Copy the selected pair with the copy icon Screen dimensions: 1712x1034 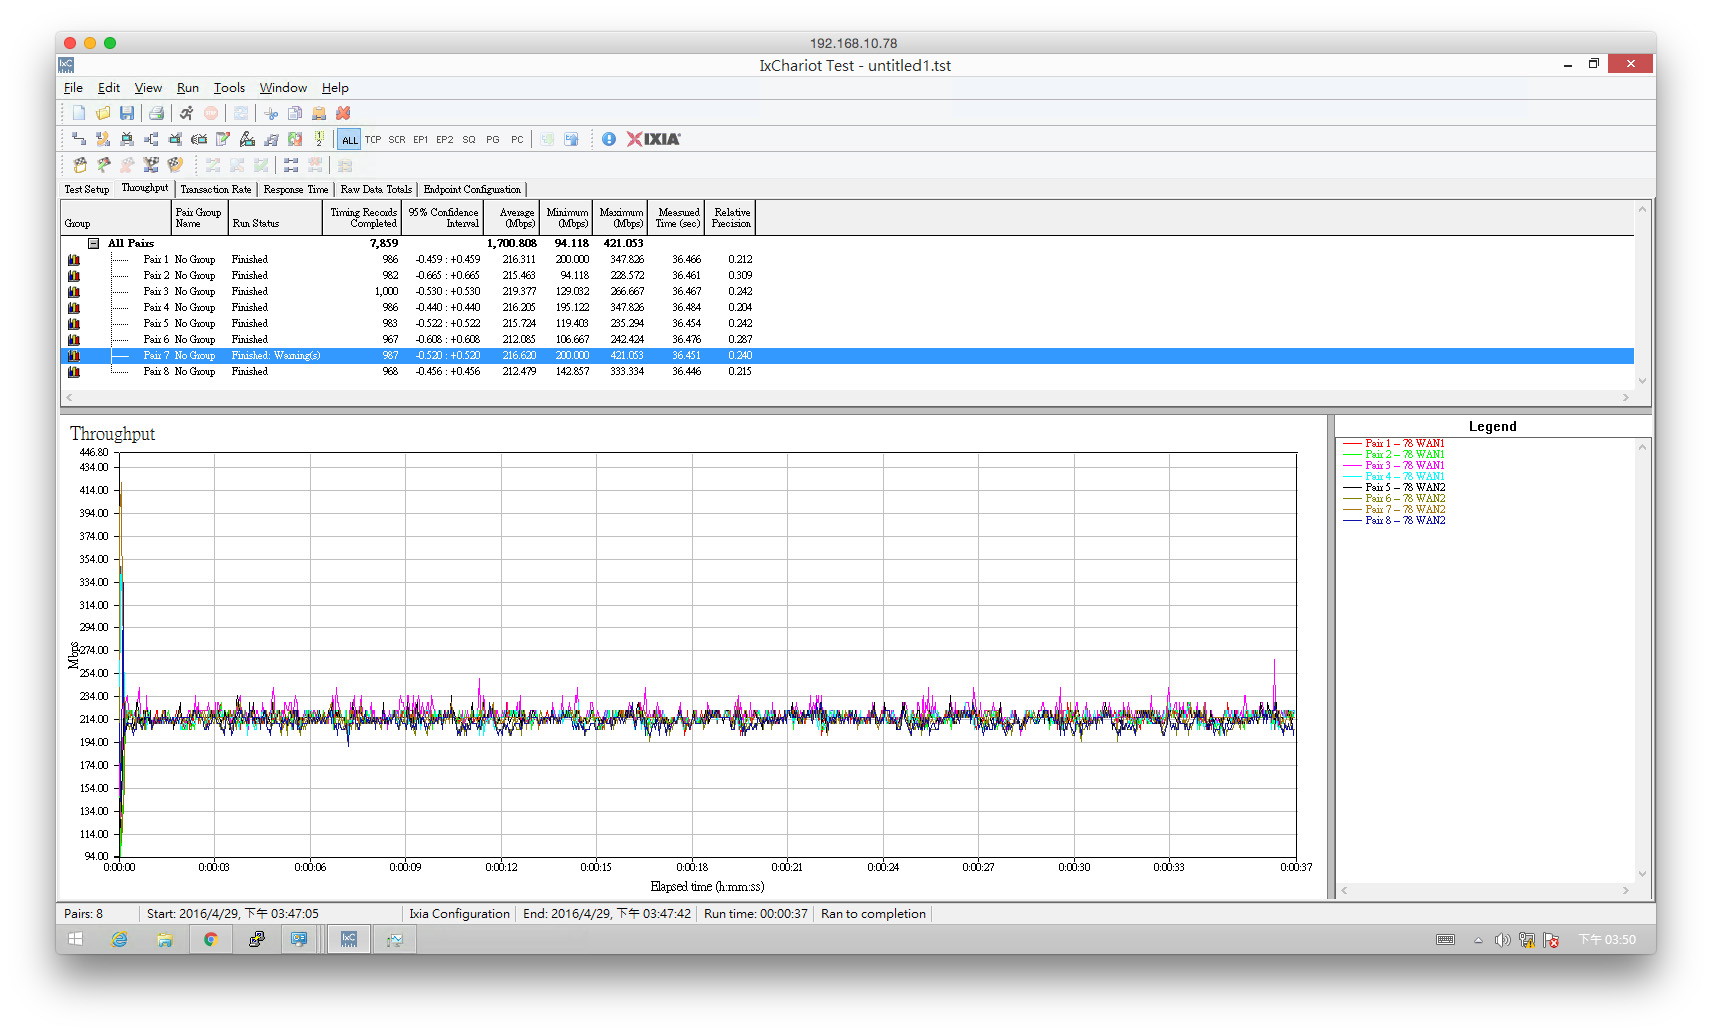[295, 113]
